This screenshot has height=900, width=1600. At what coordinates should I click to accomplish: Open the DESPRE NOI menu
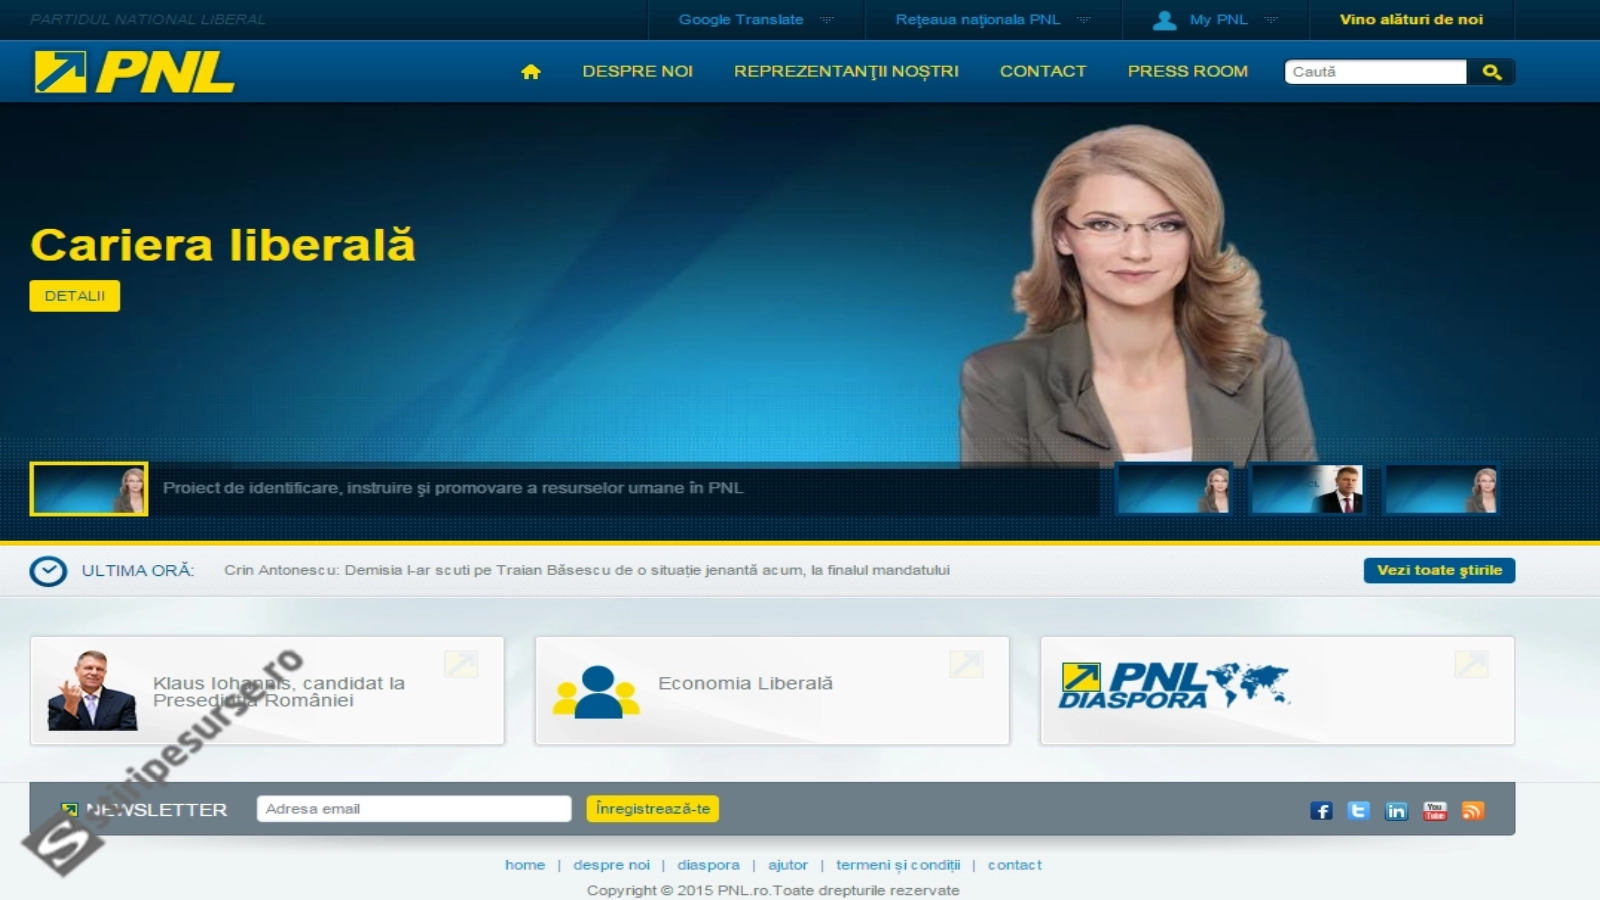[x=637, y=72]
